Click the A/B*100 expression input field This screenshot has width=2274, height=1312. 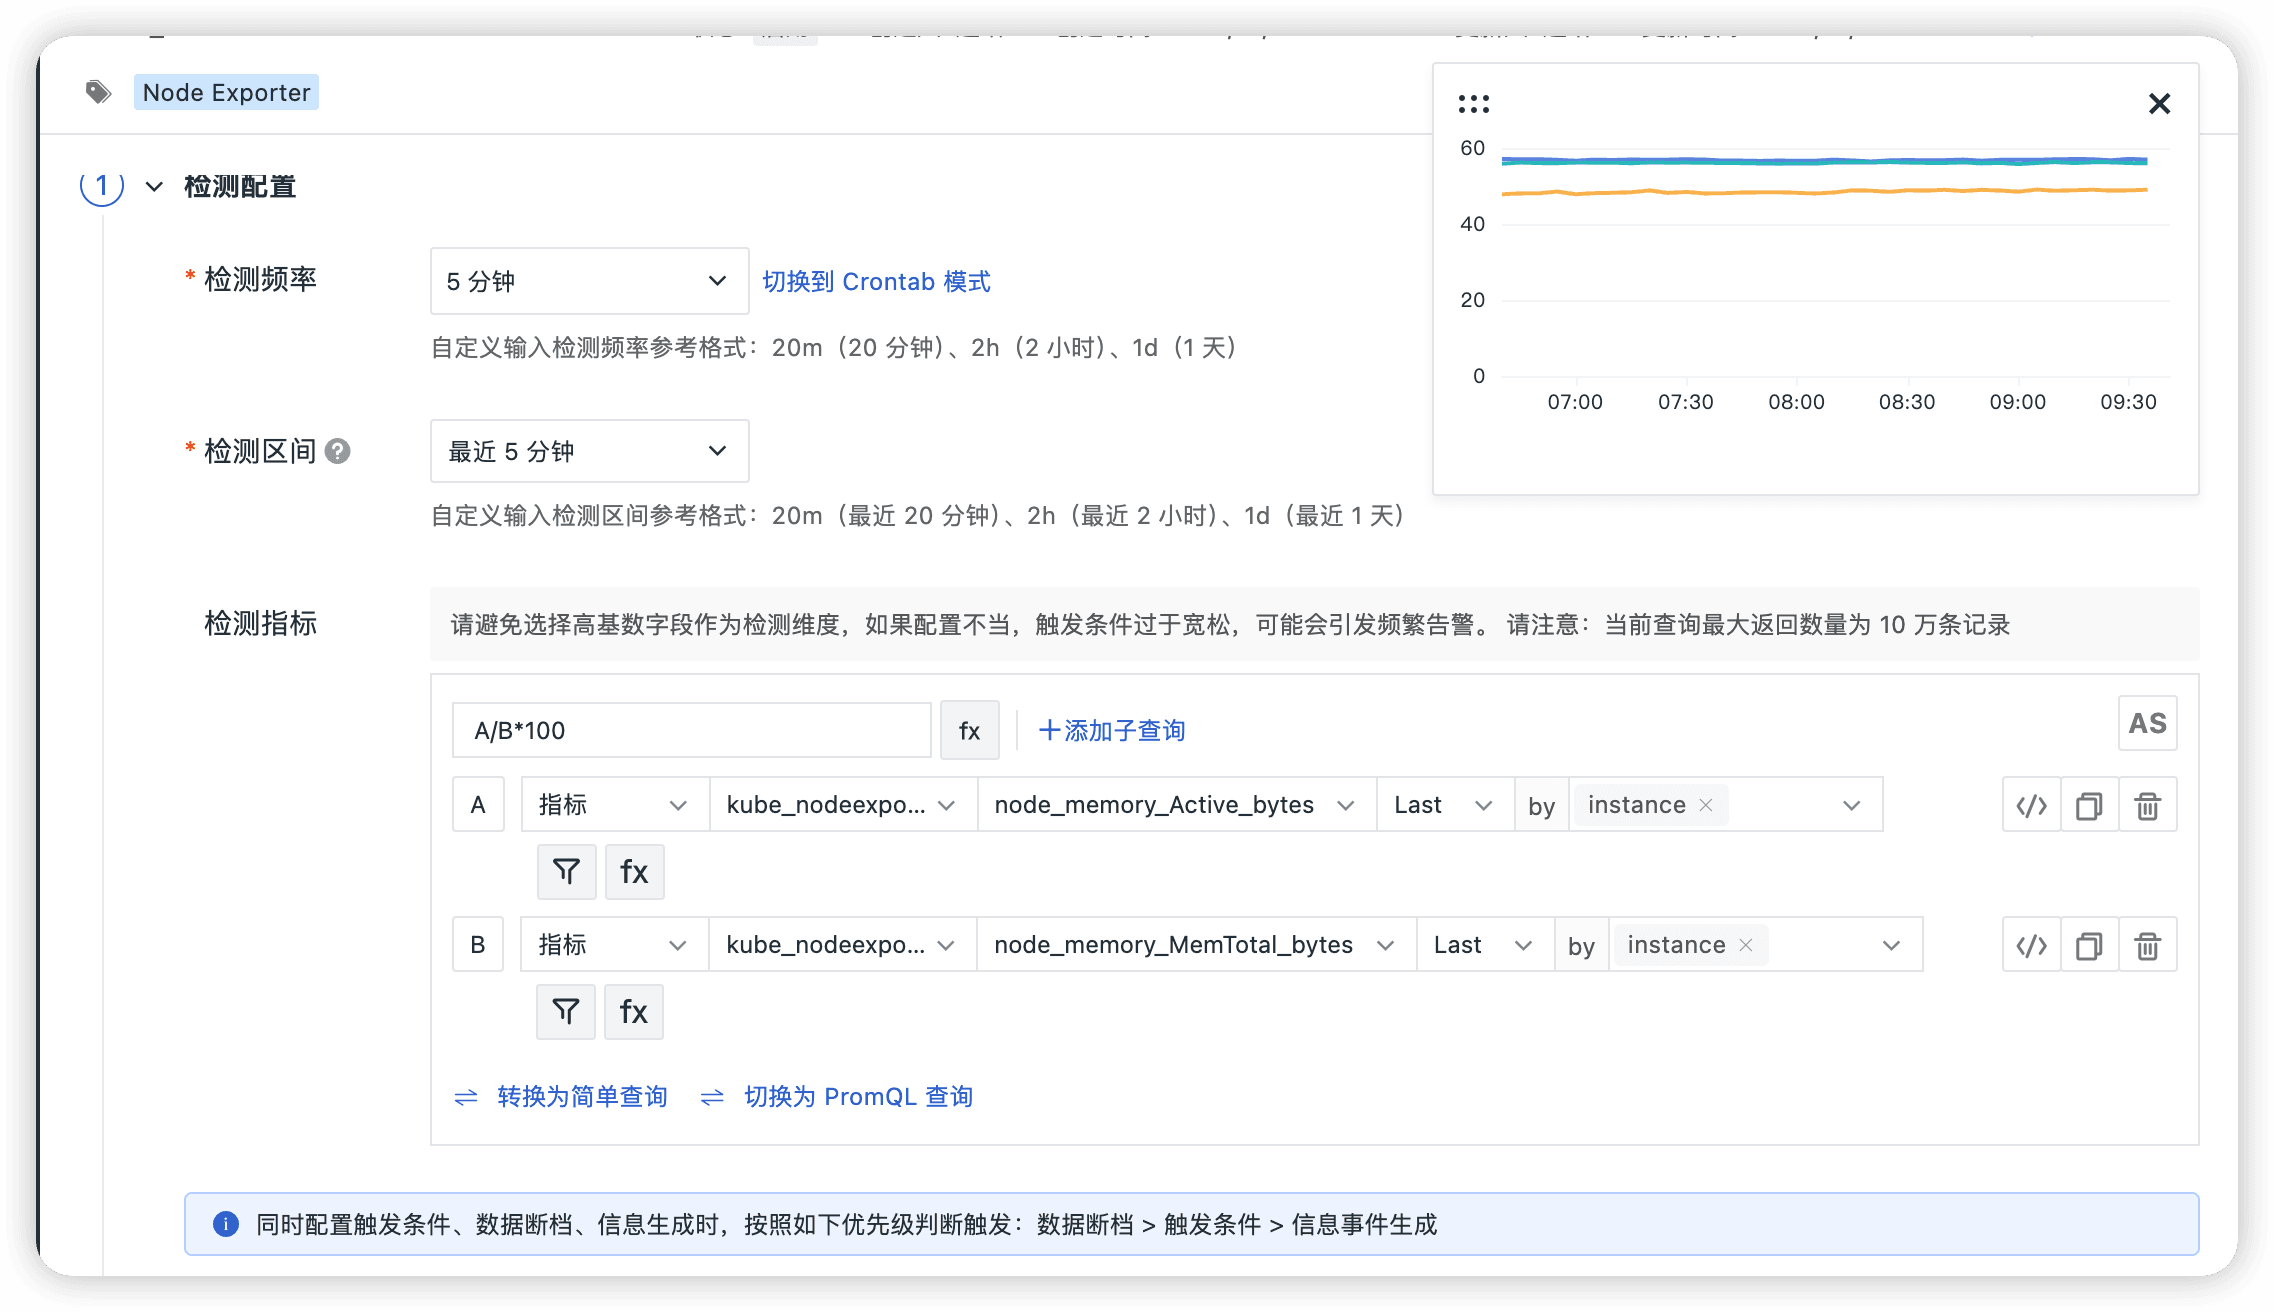pos(691,731)
